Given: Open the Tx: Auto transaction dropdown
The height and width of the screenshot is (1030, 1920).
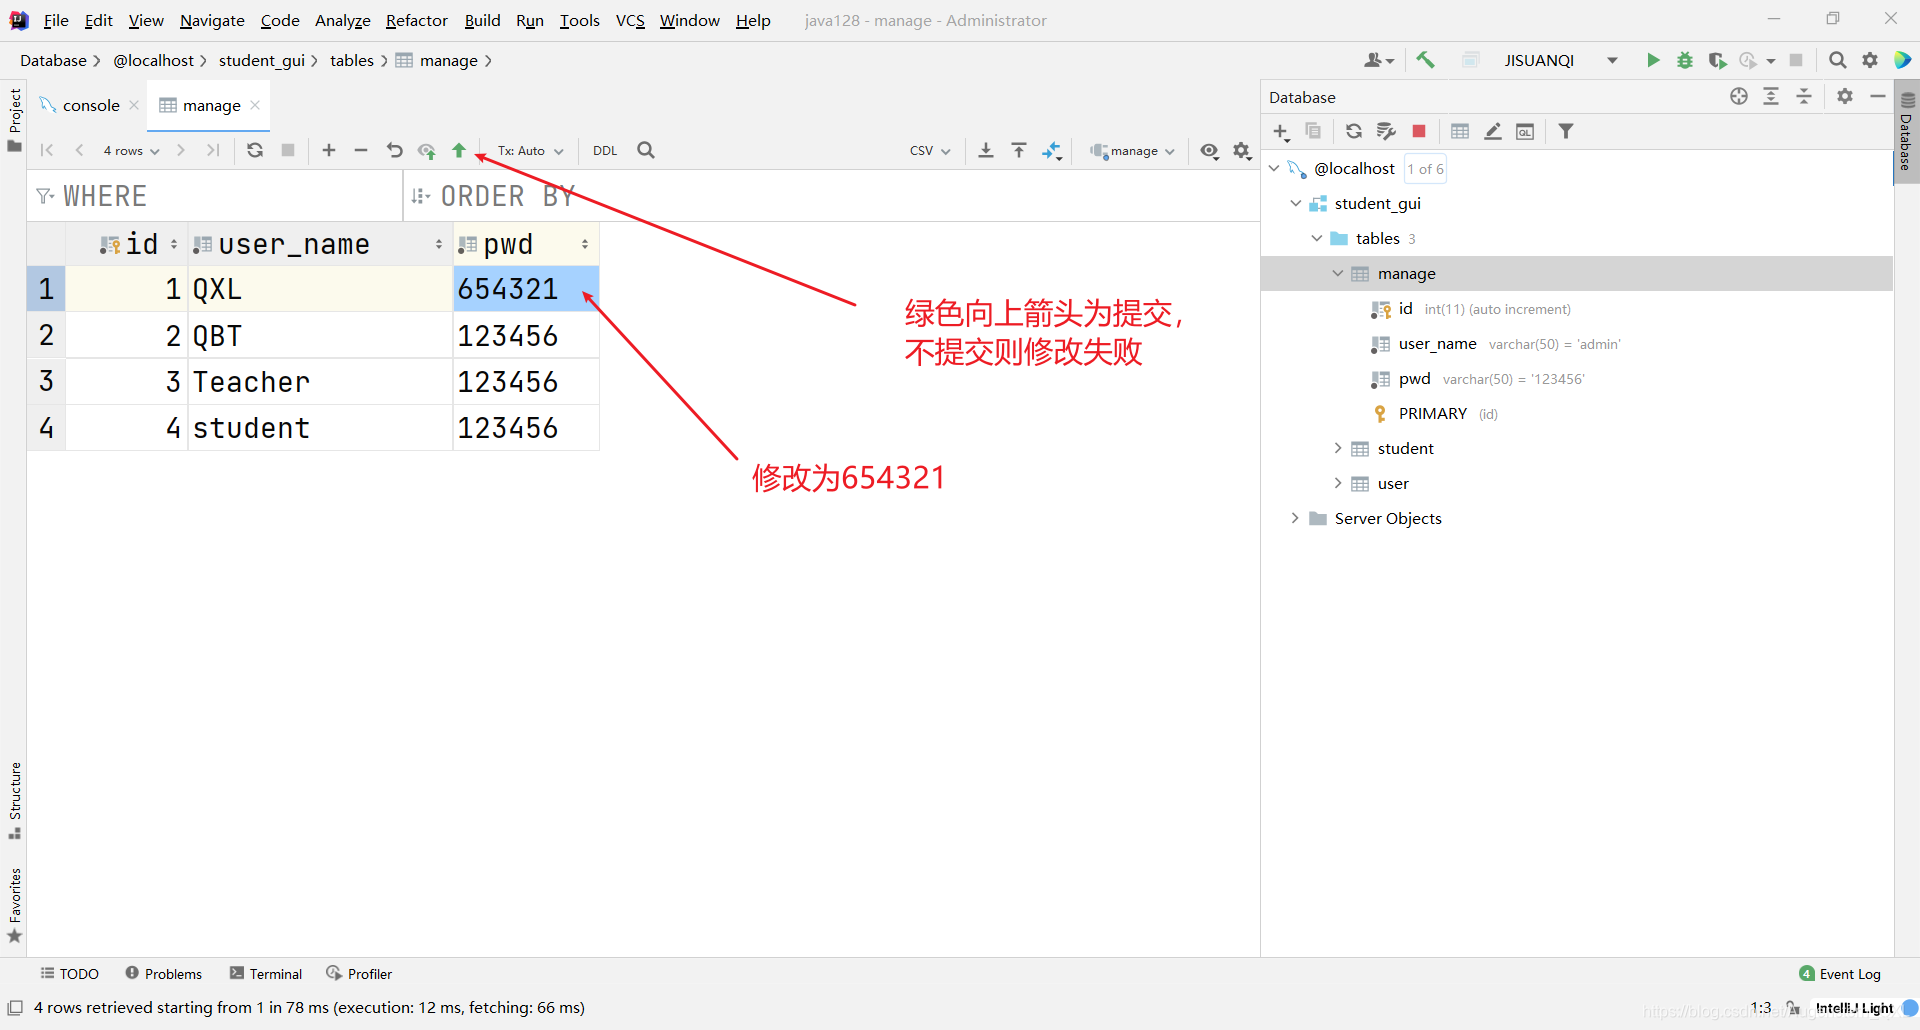Looking at the screenshot, I should tap(531, 151).
